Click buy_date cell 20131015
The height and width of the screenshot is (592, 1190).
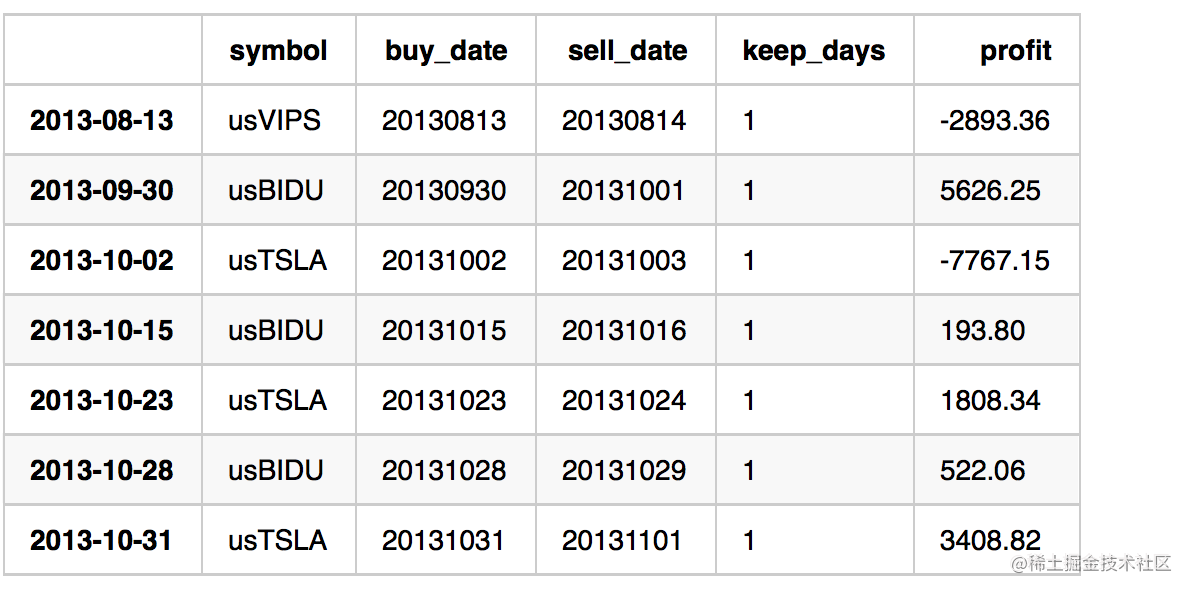tap(444, 331)
